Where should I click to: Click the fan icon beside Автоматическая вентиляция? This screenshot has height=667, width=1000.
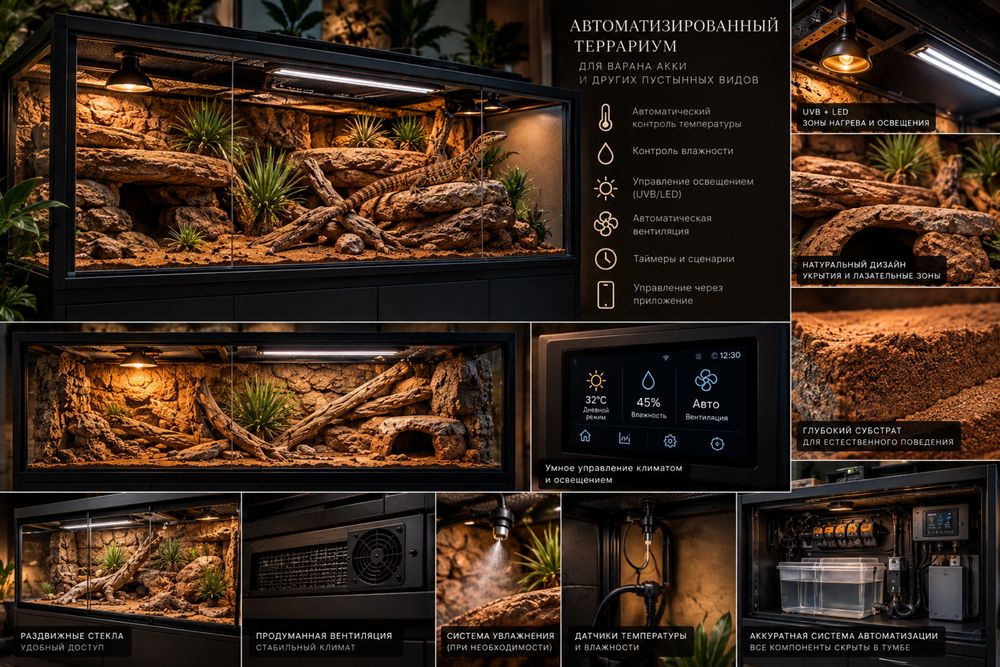605,224
